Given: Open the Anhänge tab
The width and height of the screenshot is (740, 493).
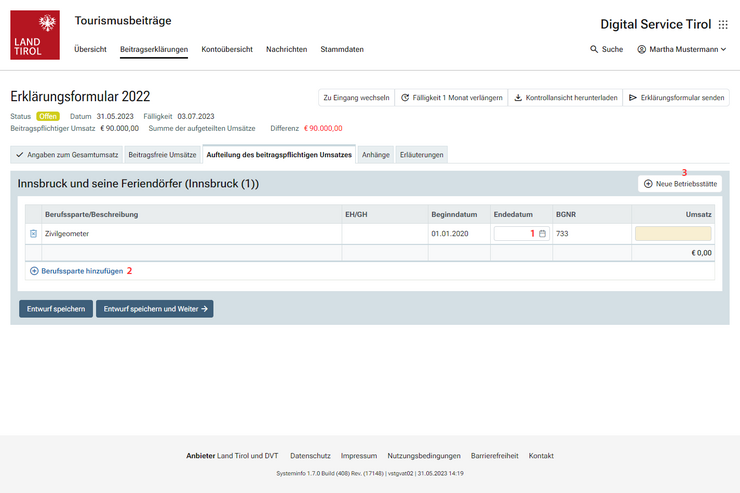Looking at the screenshot, I should (x=375, y=155).
